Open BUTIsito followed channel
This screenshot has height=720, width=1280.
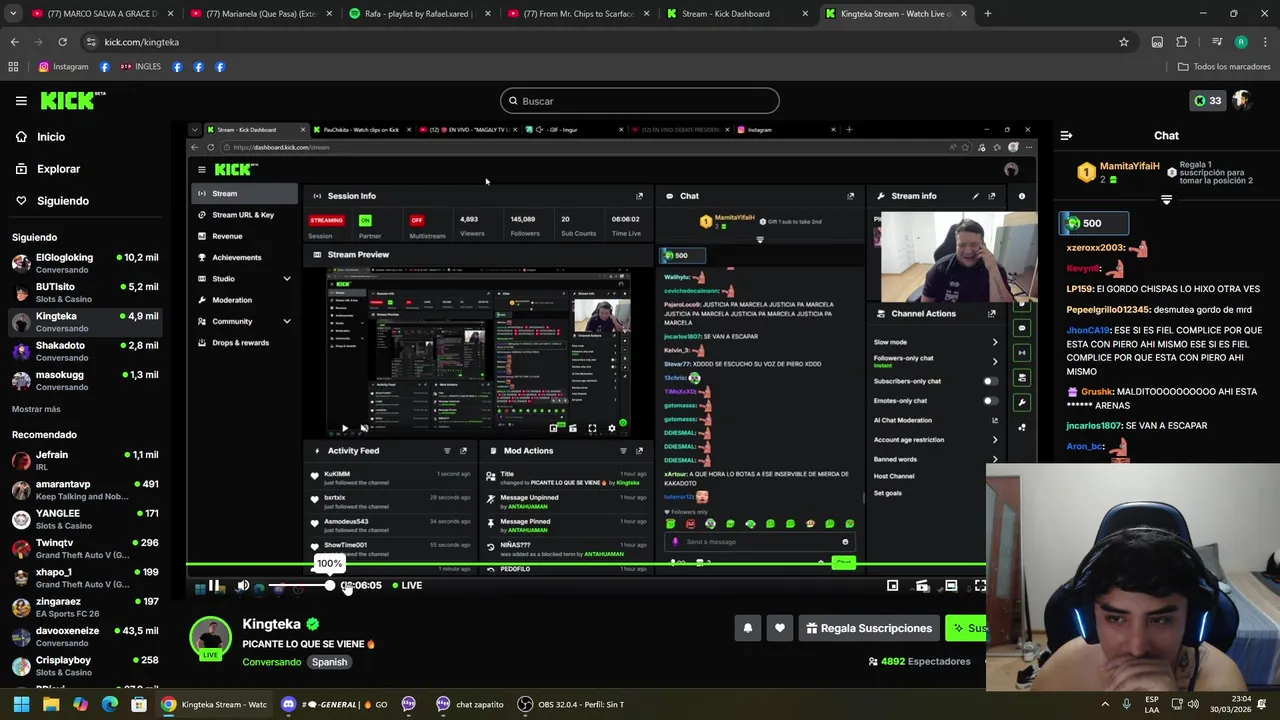[x=86, y=292]
